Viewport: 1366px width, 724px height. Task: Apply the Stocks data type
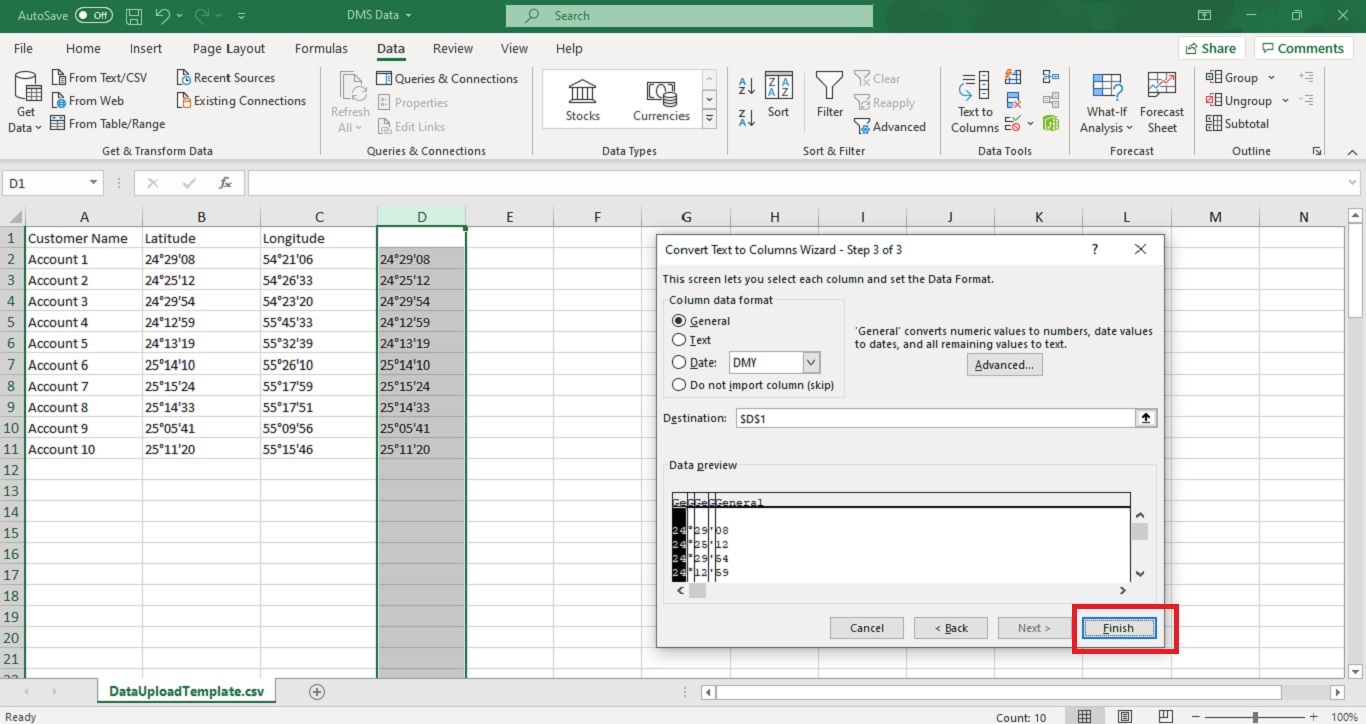(x=581, y=97)
